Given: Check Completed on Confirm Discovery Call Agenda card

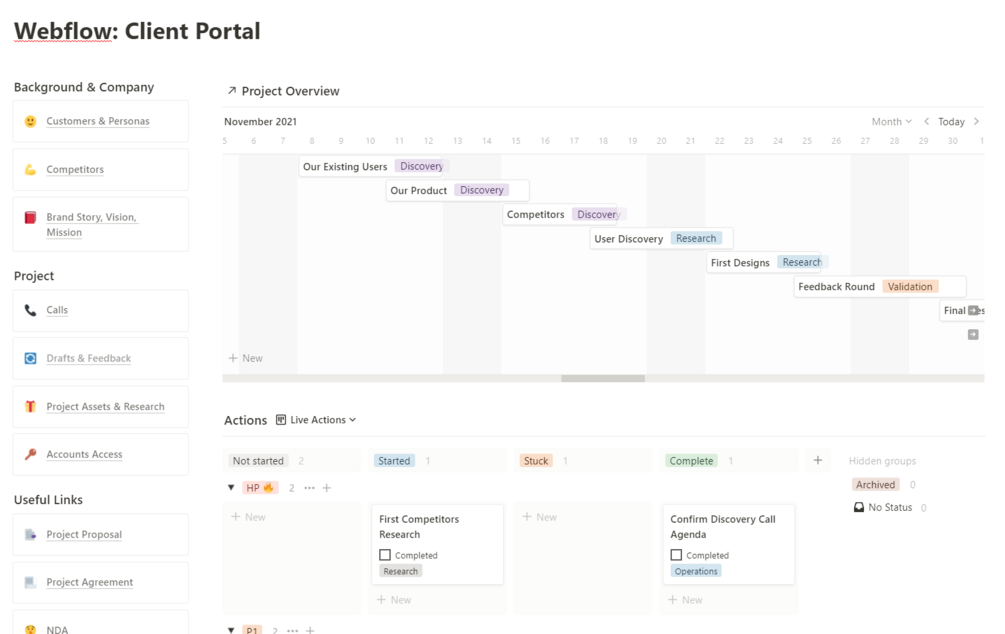Looking at the screenshot, I should [676, 555].
